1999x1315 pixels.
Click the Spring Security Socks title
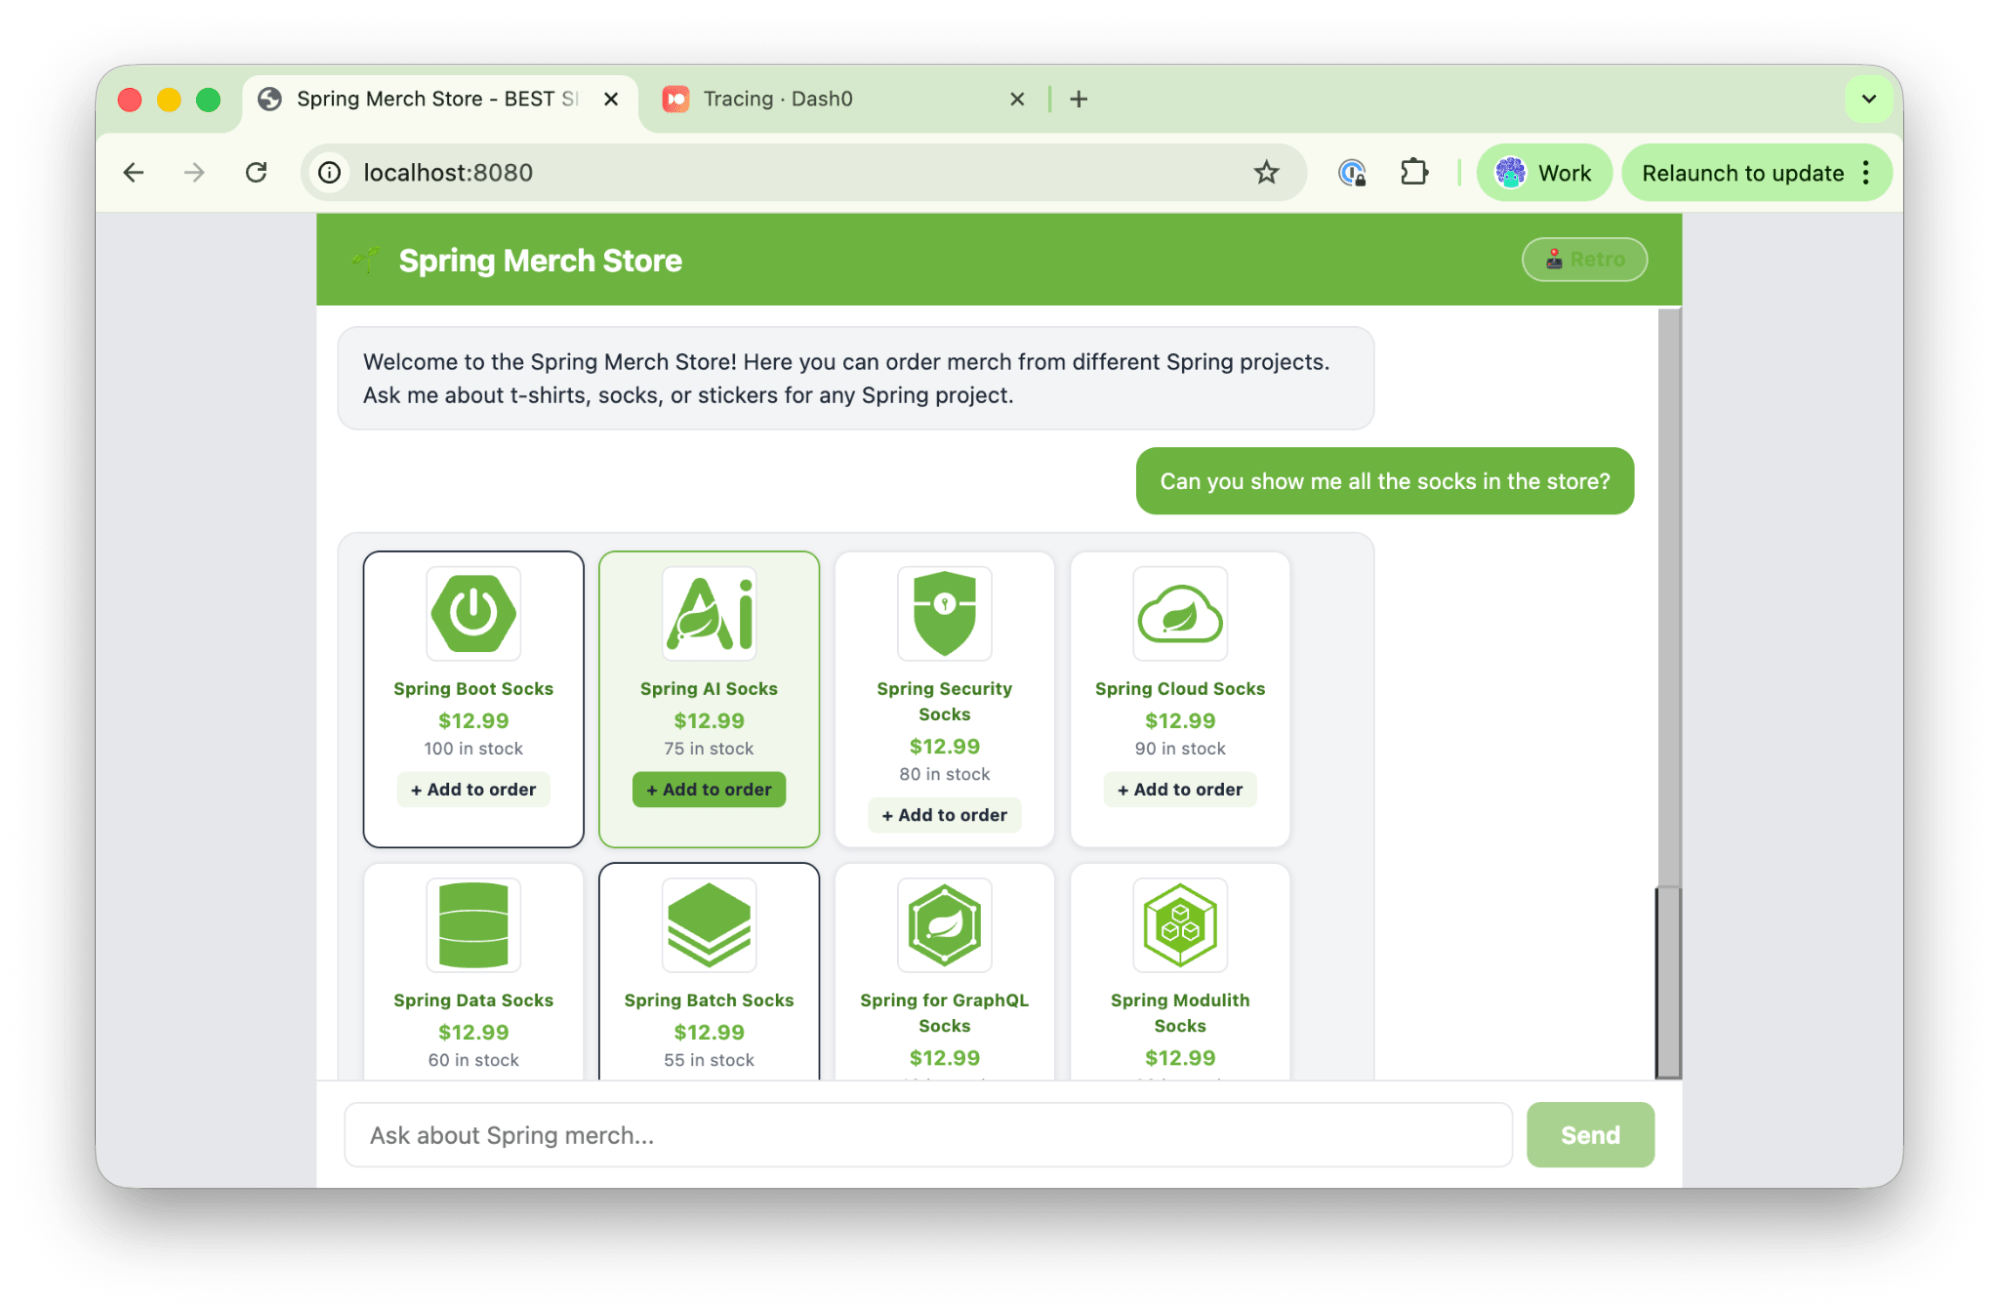click(x=944, y=701)
